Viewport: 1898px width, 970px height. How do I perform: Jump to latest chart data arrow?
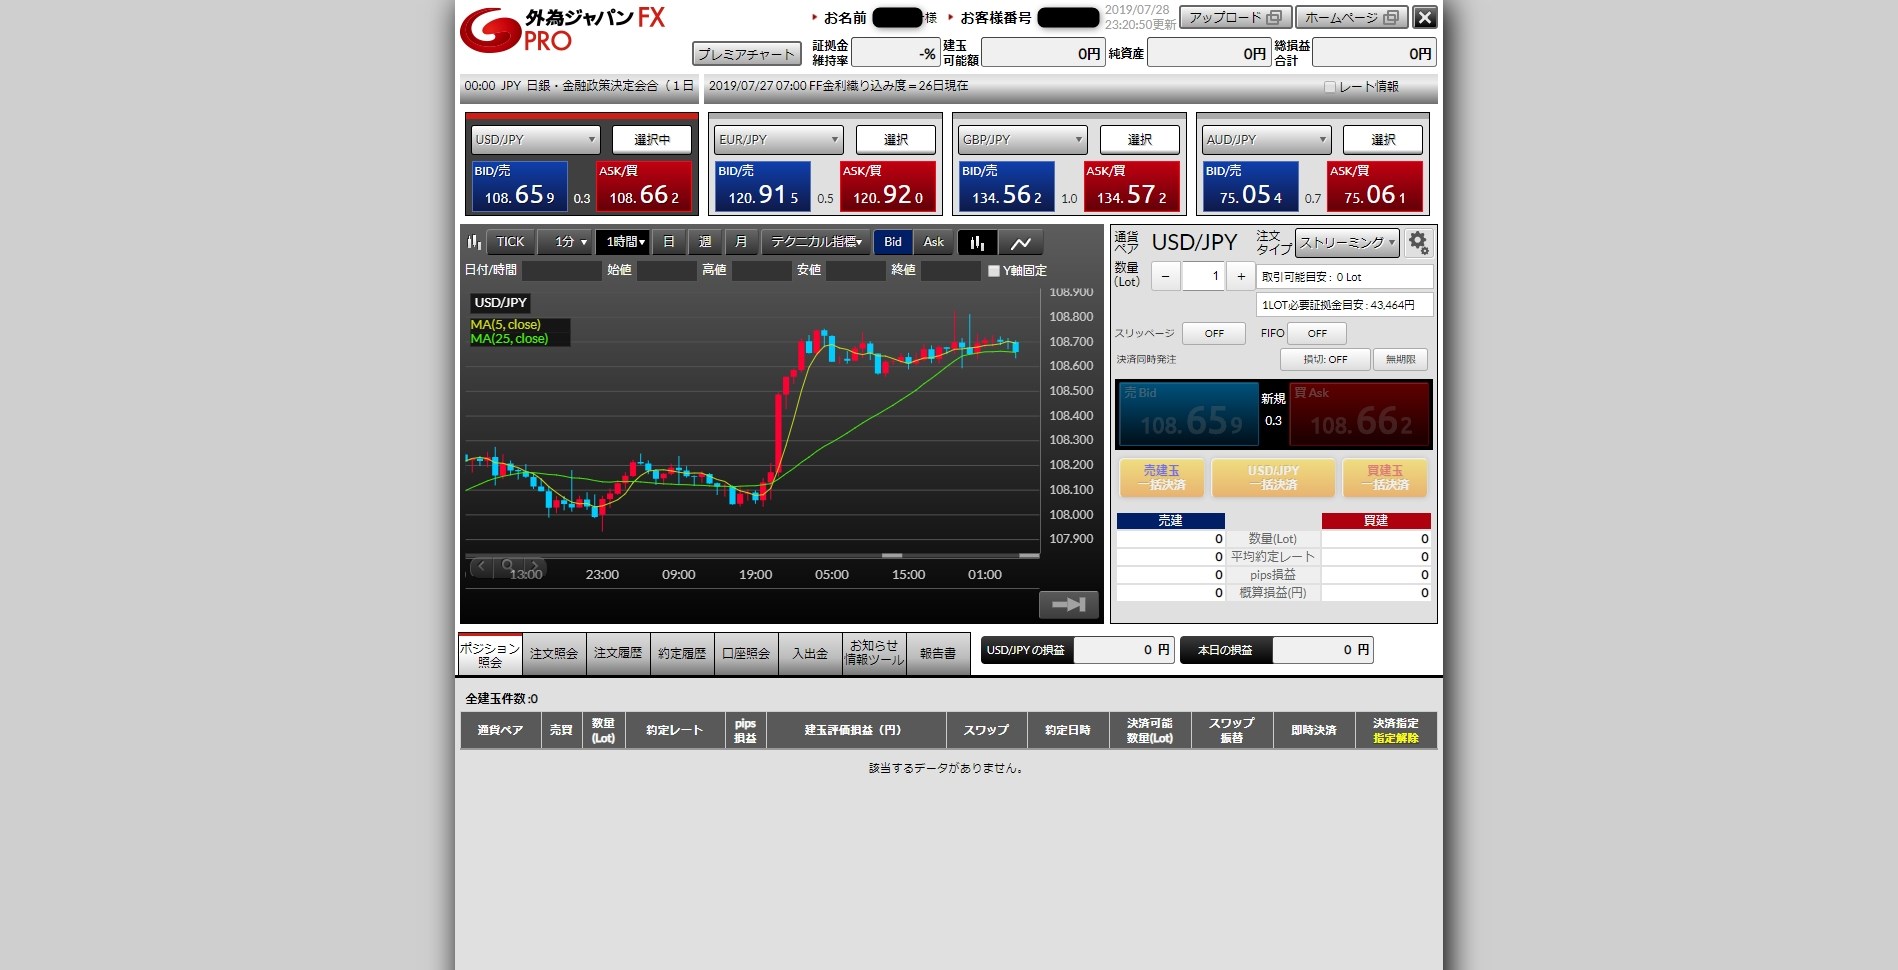pyautogui.click(x=1068, y=604)
